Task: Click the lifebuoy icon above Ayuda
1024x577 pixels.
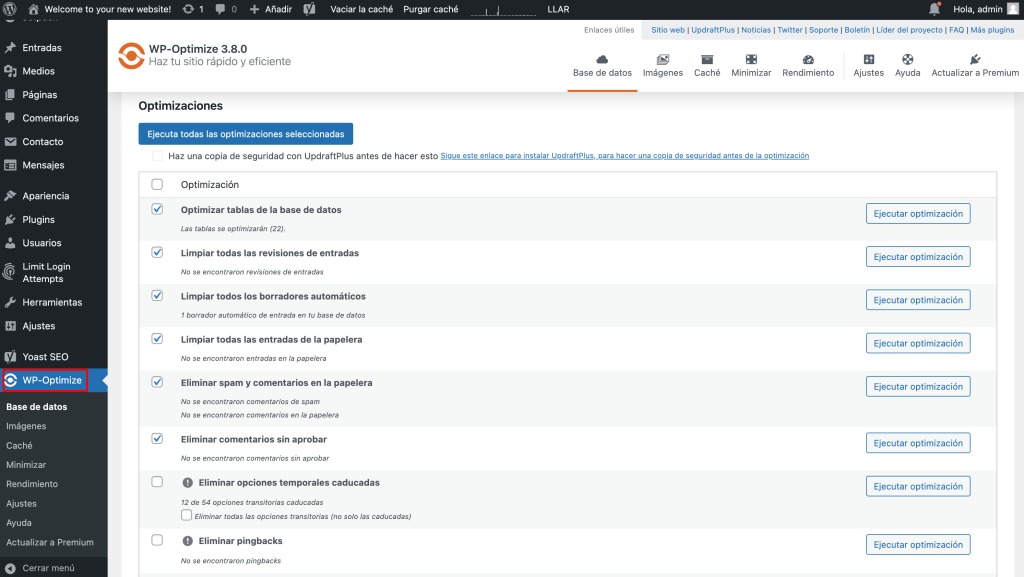Action: (908, 59)
